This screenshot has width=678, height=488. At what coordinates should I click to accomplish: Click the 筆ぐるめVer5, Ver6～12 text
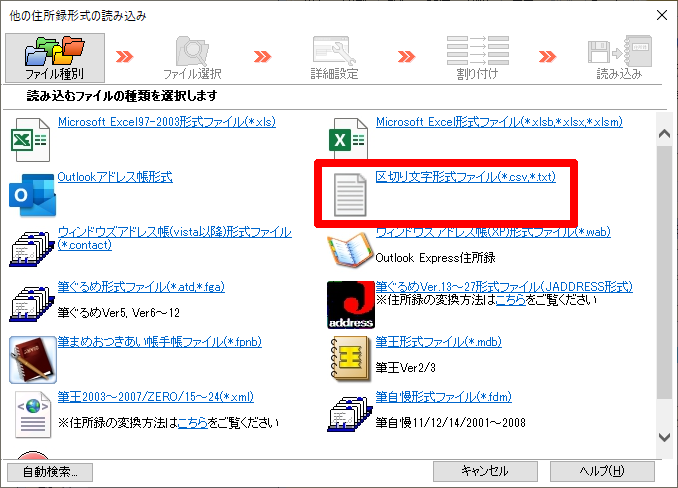click(x=119, y=313)
